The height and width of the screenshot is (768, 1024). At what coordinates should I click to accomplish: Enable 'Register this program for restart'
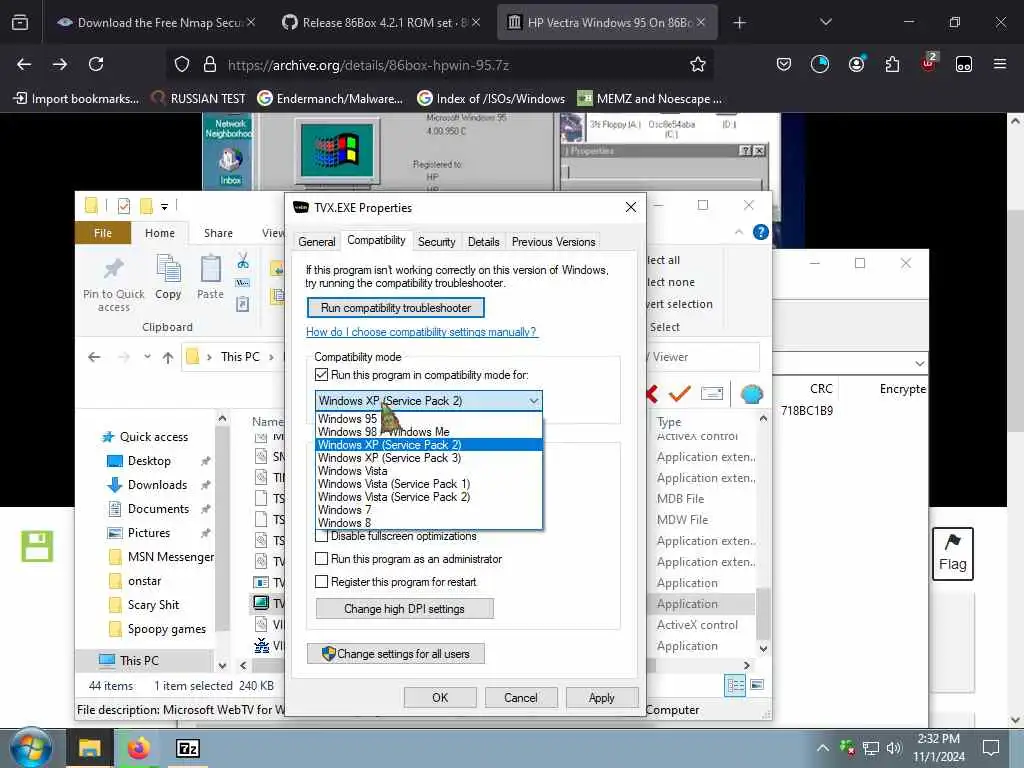[321, 582]
